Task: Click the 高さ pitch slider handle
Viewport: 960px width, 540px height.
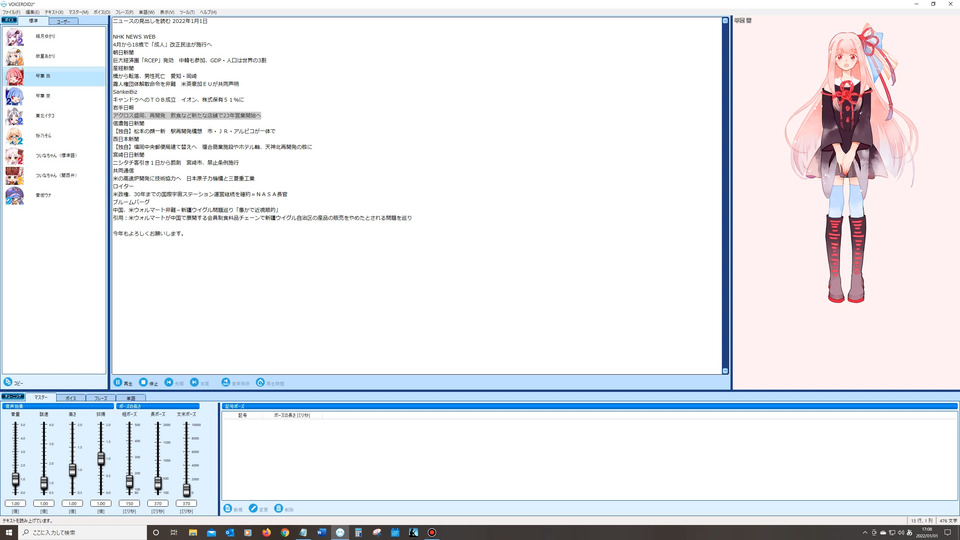Action: pos(72,470)
